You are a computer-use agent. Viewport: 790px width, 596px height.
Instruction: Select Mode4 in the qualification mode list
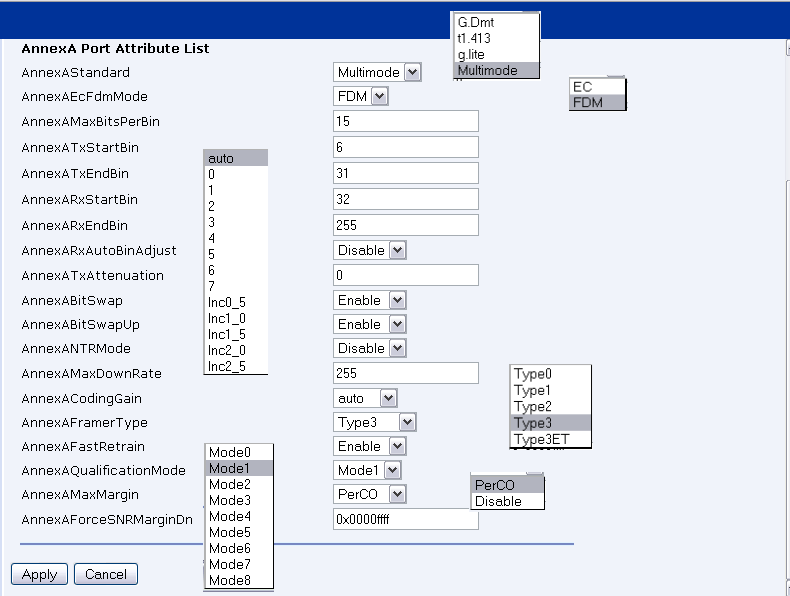pyautogui.click(x=230, y=516)
